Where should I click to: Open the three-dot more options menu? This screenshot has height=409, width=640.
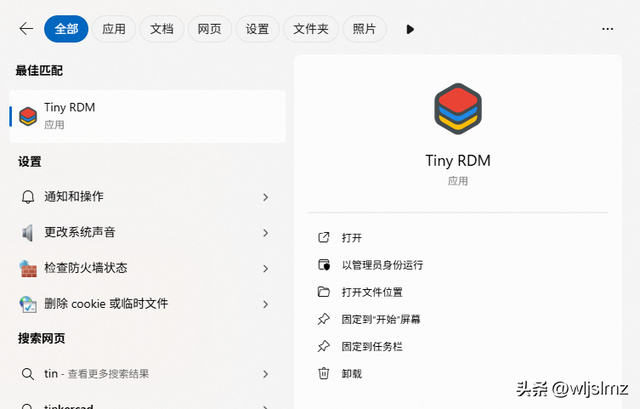pos(607,29)
